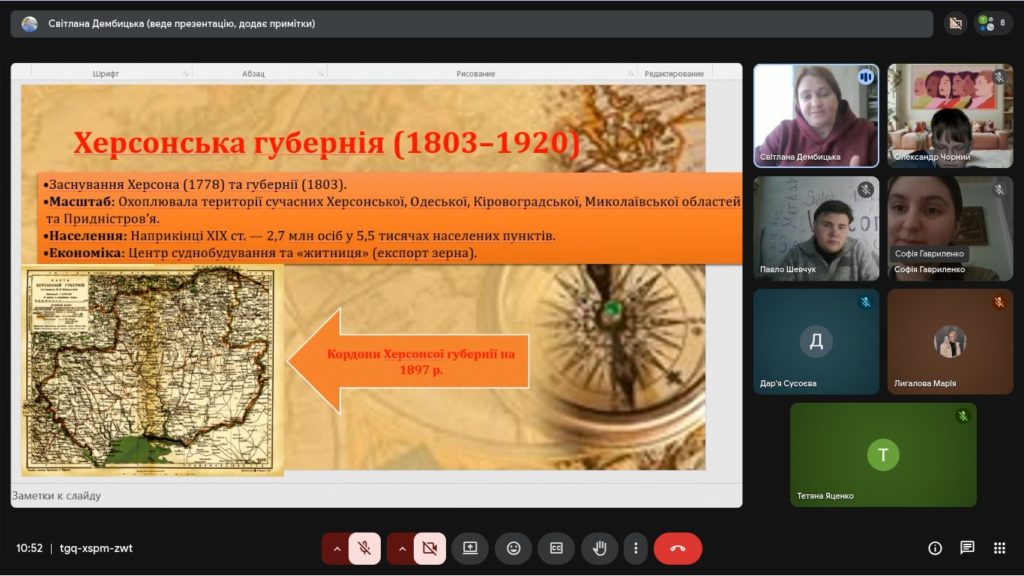Screen dimensions: 1024x576
Task: Raise your hand in the meeting
Action: pos(600,548)
